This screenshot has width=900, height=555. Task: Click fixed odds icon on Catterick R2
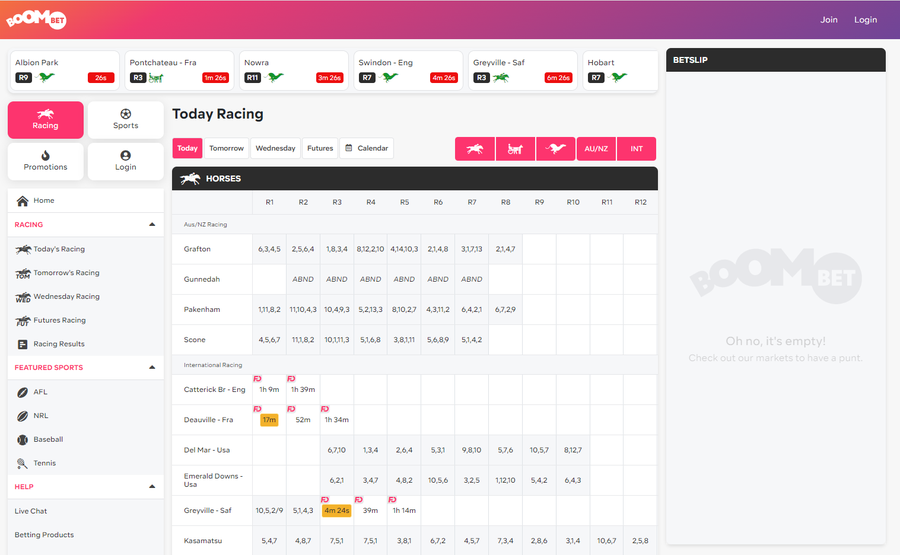pyautogui.click(x=291, y=379)
